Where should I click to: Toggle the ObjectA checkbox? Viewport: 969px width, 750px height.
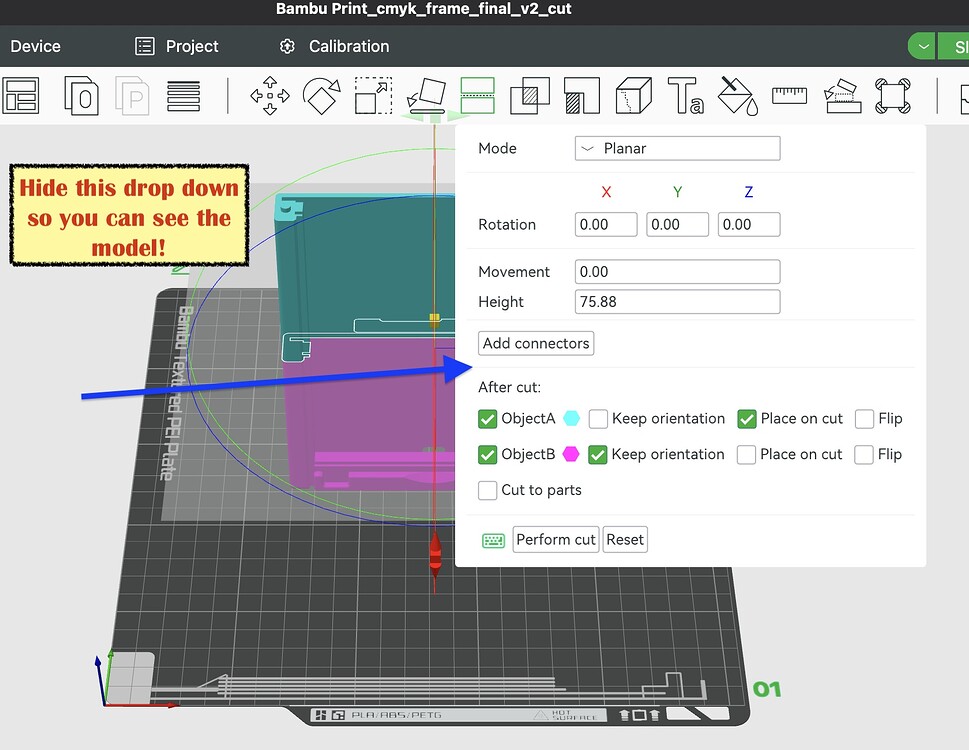pos(488,419)
